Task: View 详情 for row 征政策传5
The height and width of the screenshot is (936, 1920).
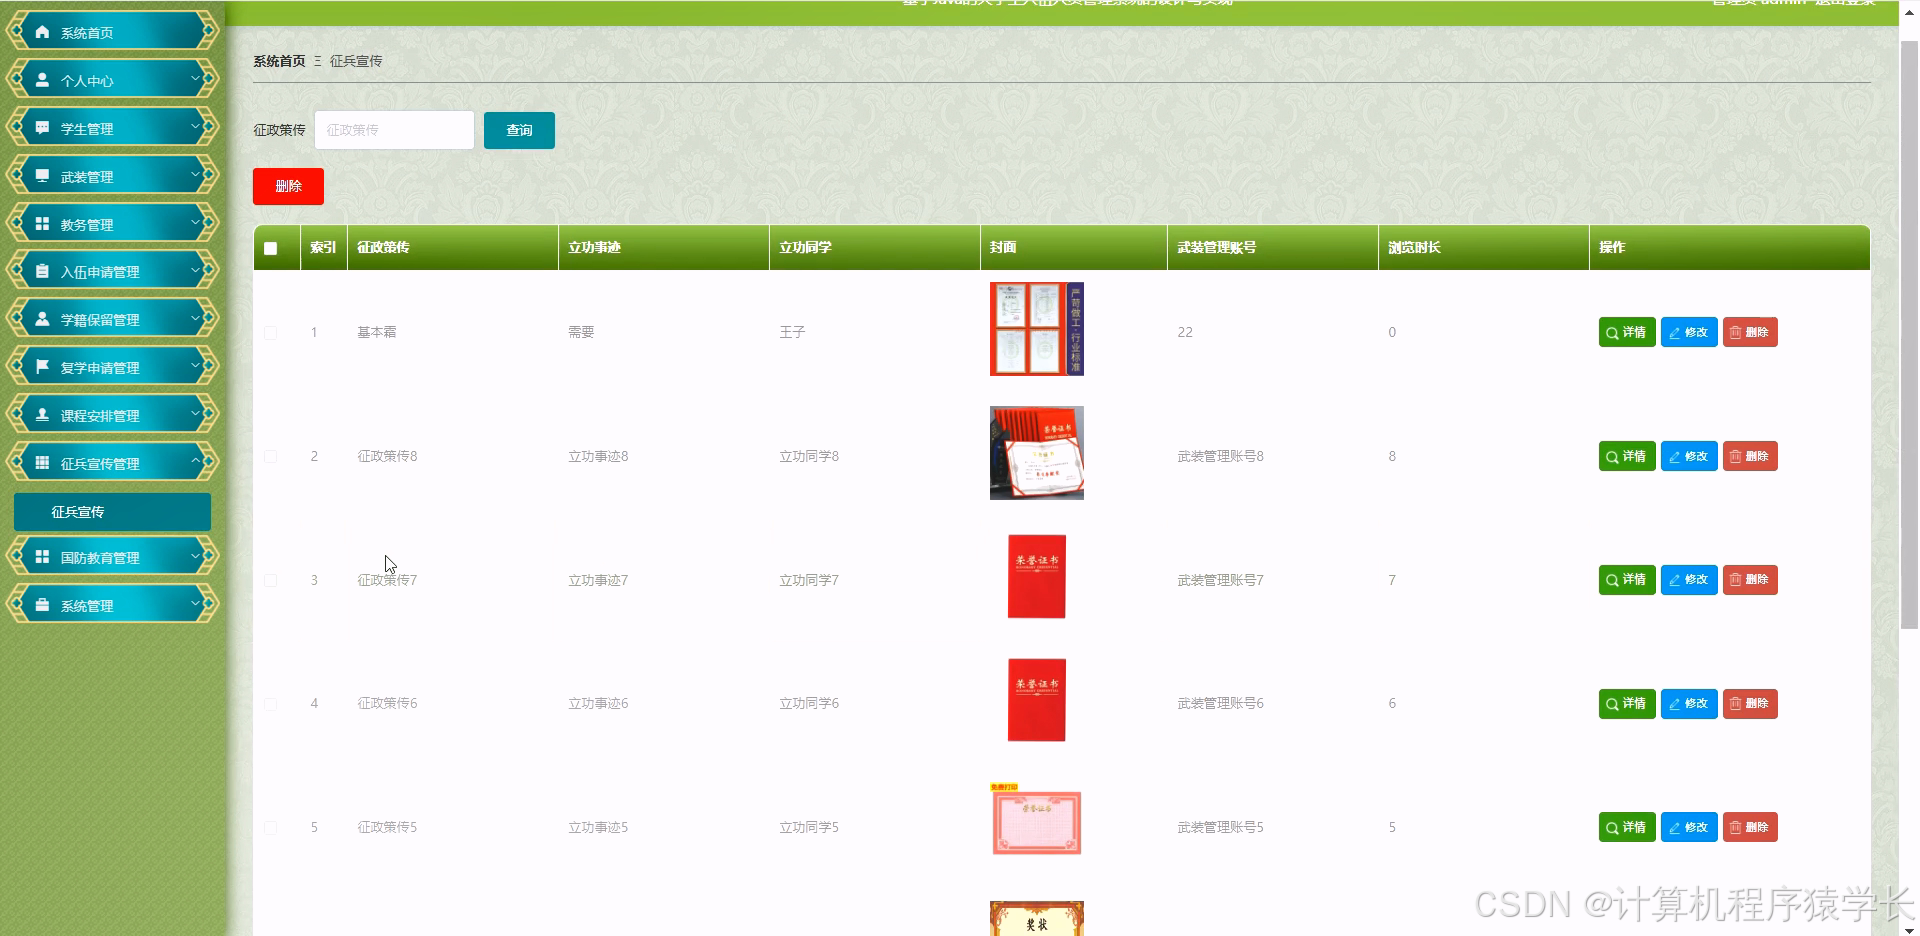Action: [1627, 827]
